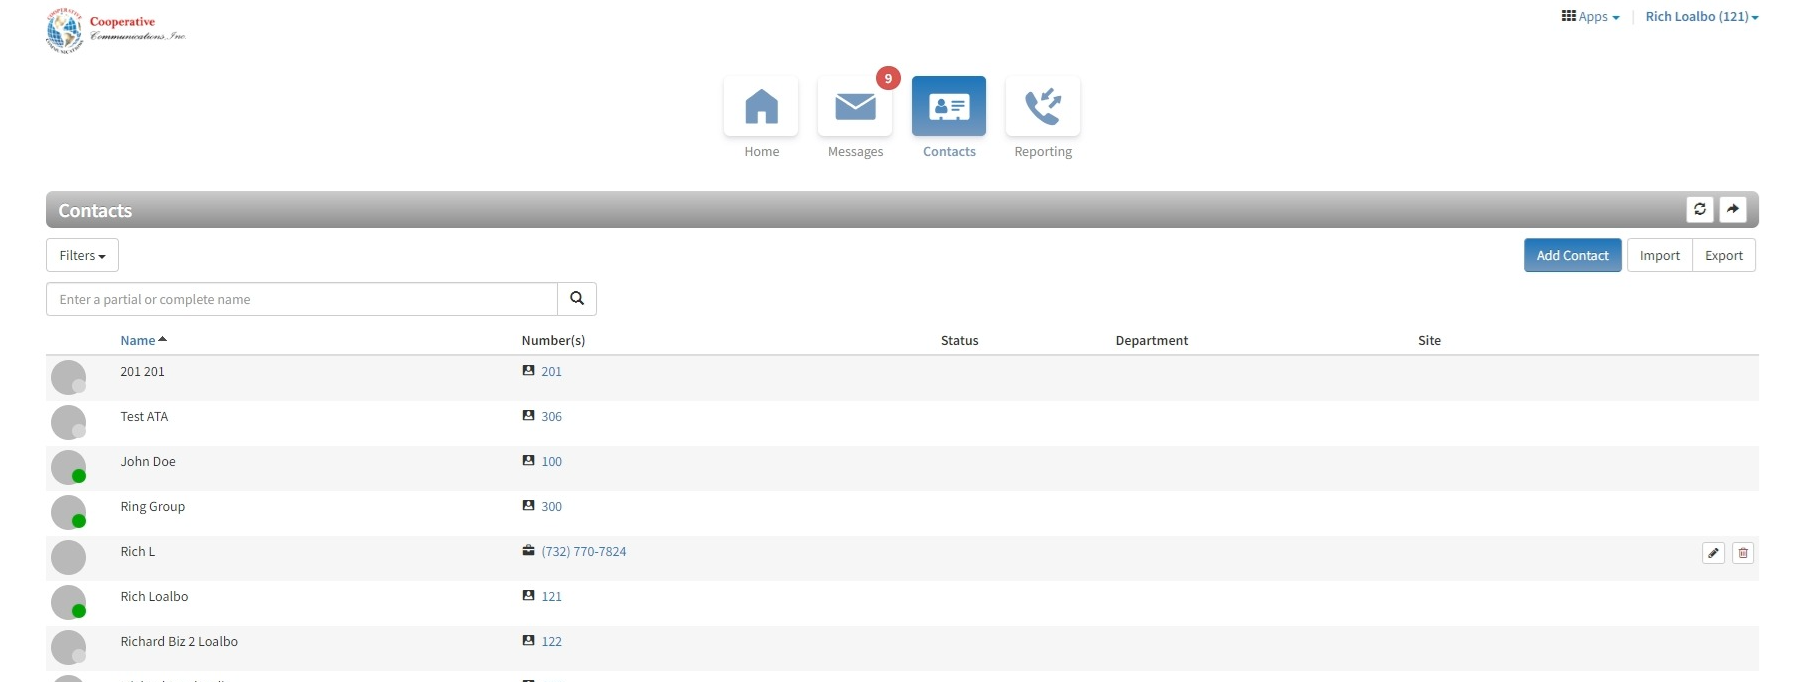The width and height of the screenshot is (1797, 682).
Task: Click the pop-out arrow icon in Contacts header
Action: (x=1732, y=209)
